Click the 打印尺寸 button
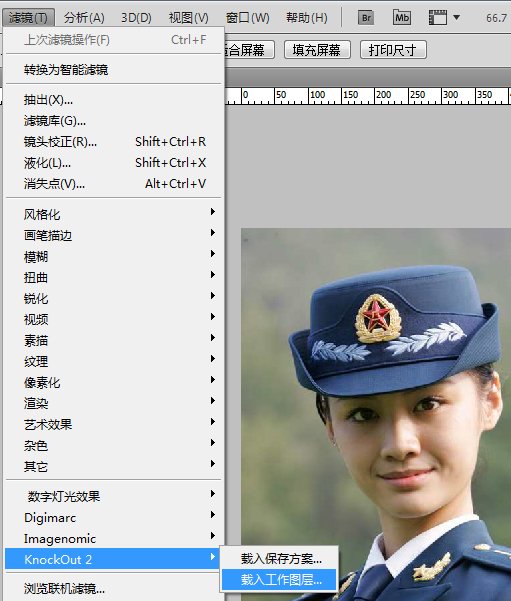 (x=393, y=50)
